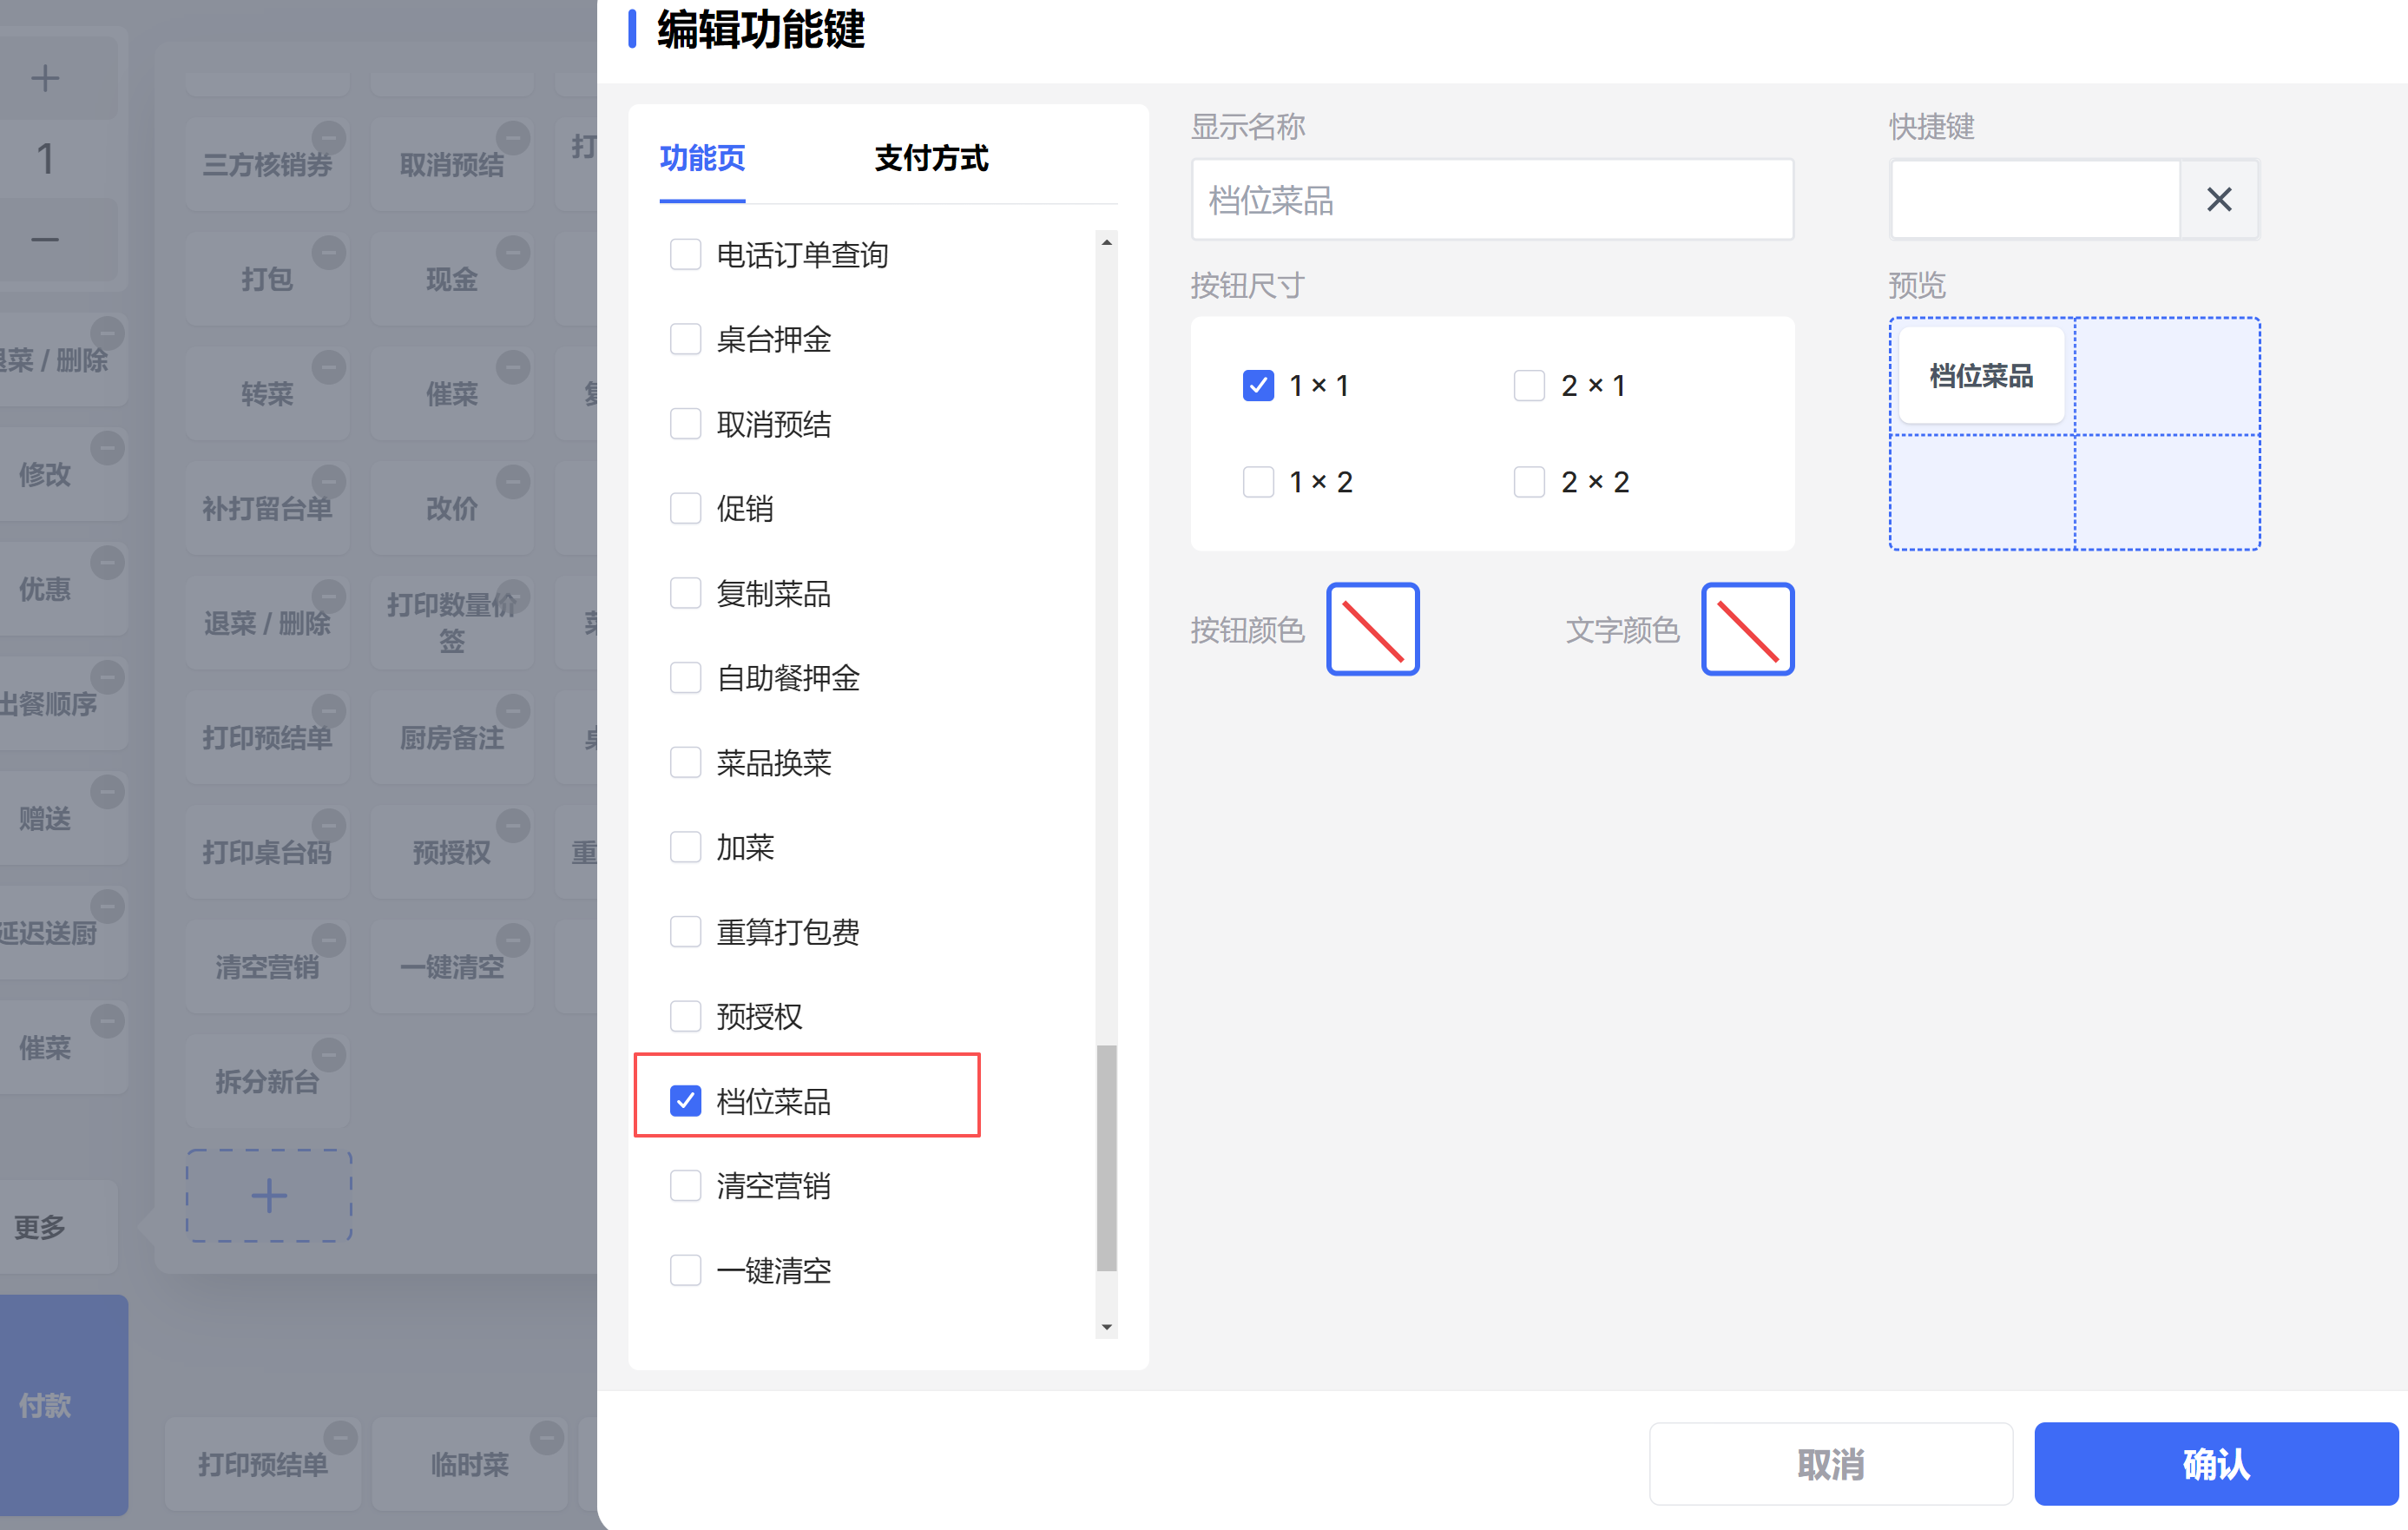Click the 取消 button
Screen dimensions: 2408x1530
point(1830,1464)
